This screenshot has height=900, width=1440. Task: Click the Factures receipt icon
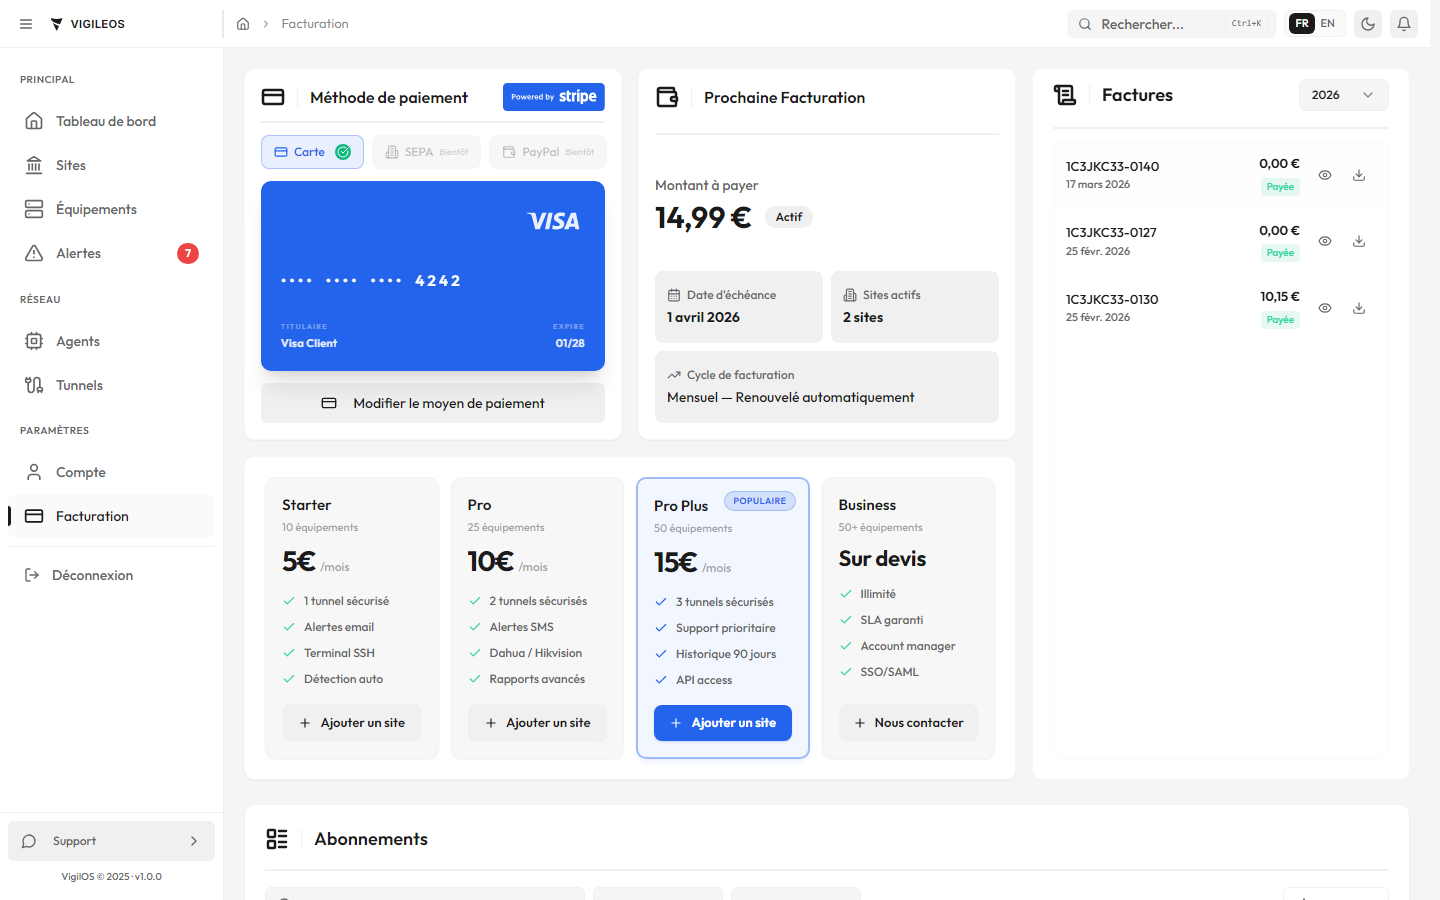pyautogui.click(x=1065, y=95)
